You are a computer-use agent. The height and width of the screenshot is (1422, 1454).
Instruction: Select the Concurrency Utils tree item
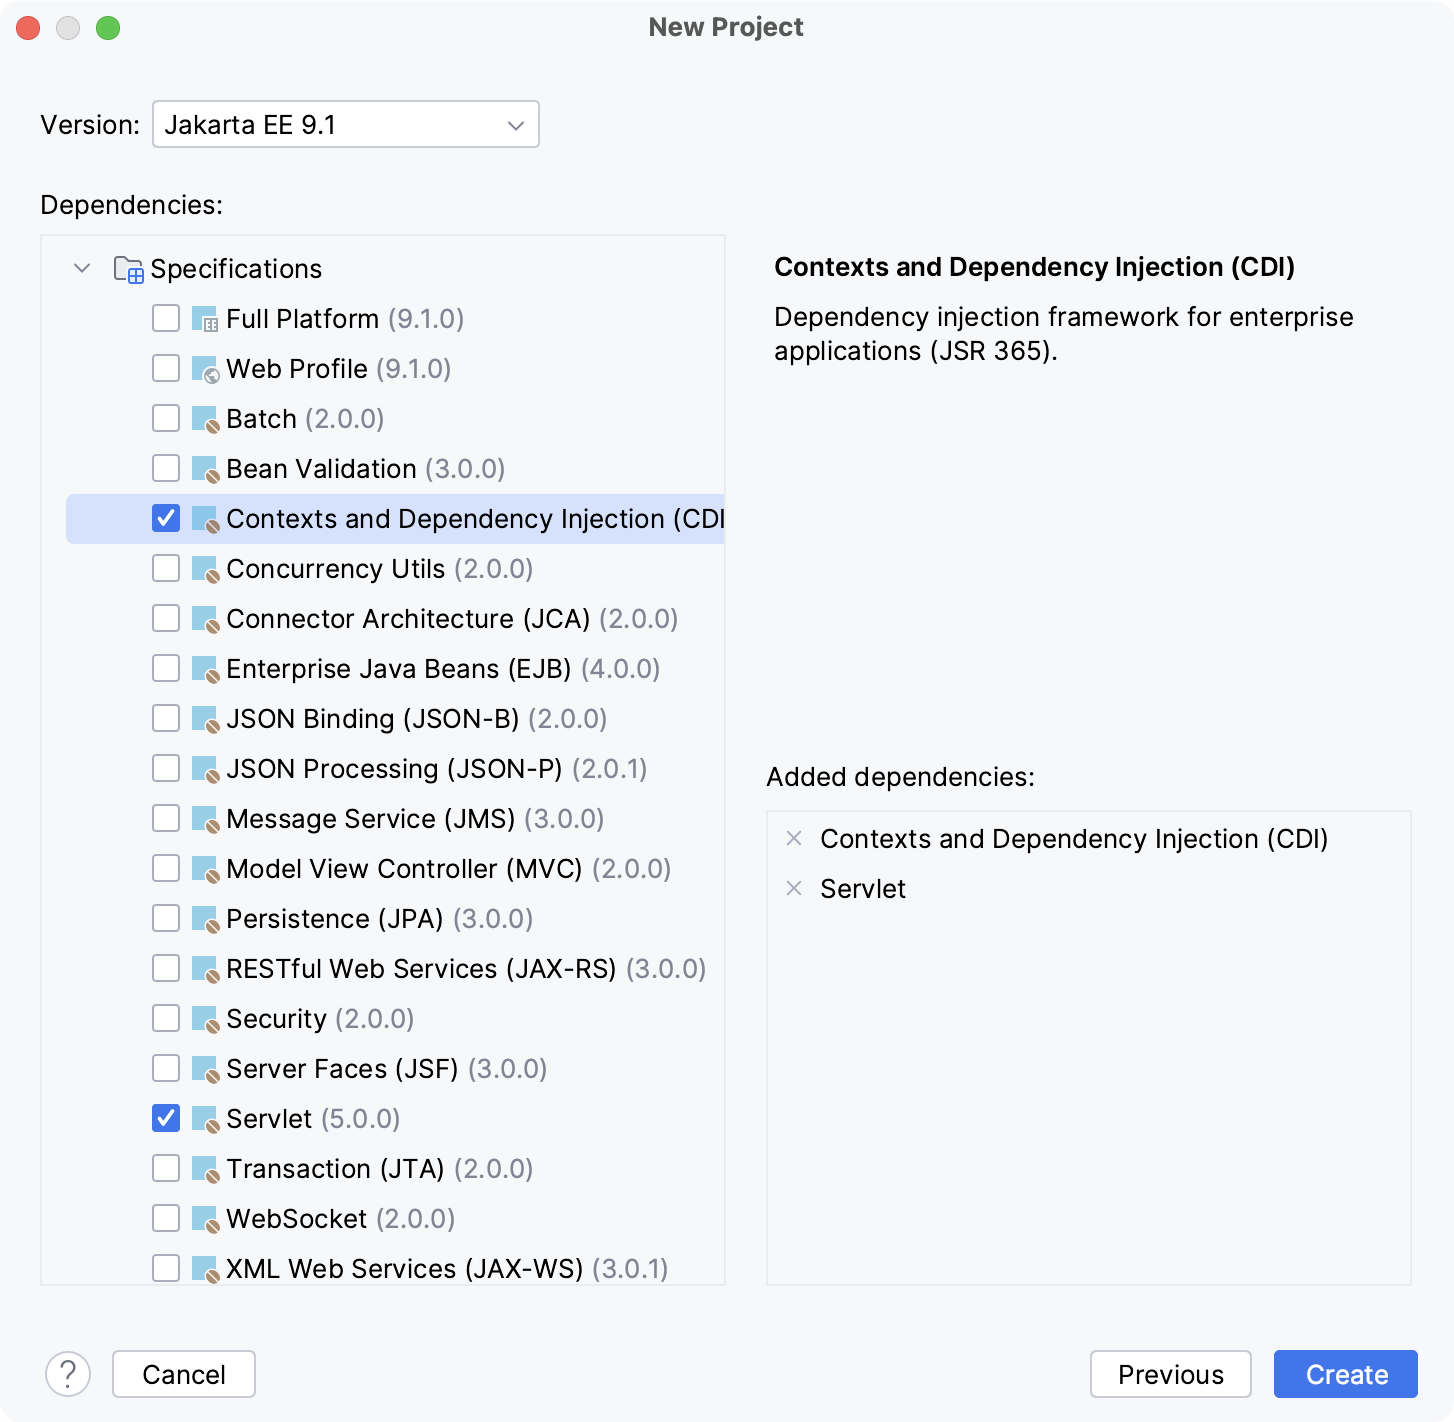click(380, 568)
